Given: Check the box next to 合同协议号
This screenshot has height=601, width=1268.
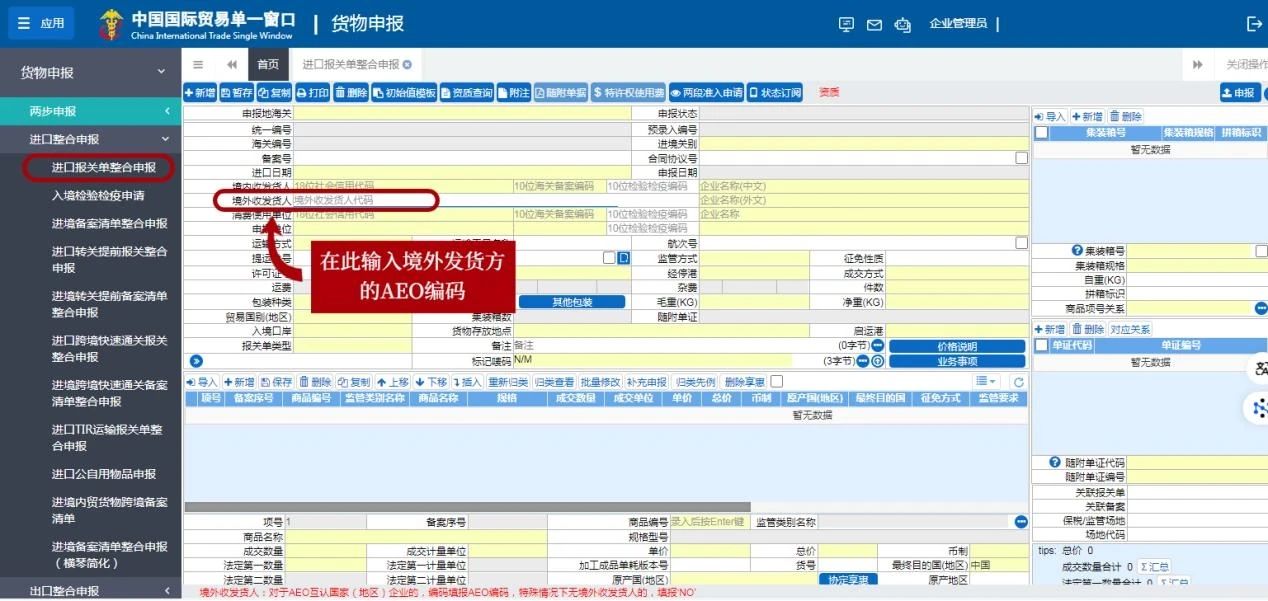Looking at the screenshot, I should coord(1021,158).
